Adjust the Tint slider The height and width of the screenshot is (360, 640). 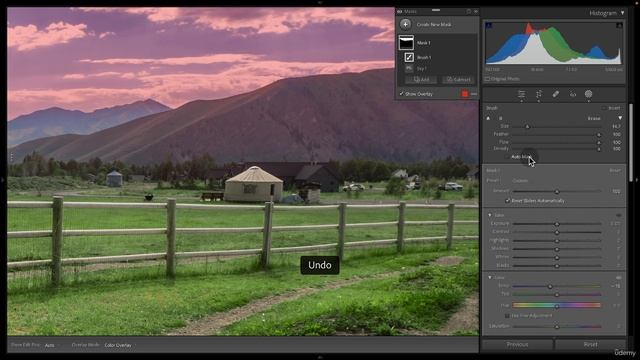pos(556,294)
